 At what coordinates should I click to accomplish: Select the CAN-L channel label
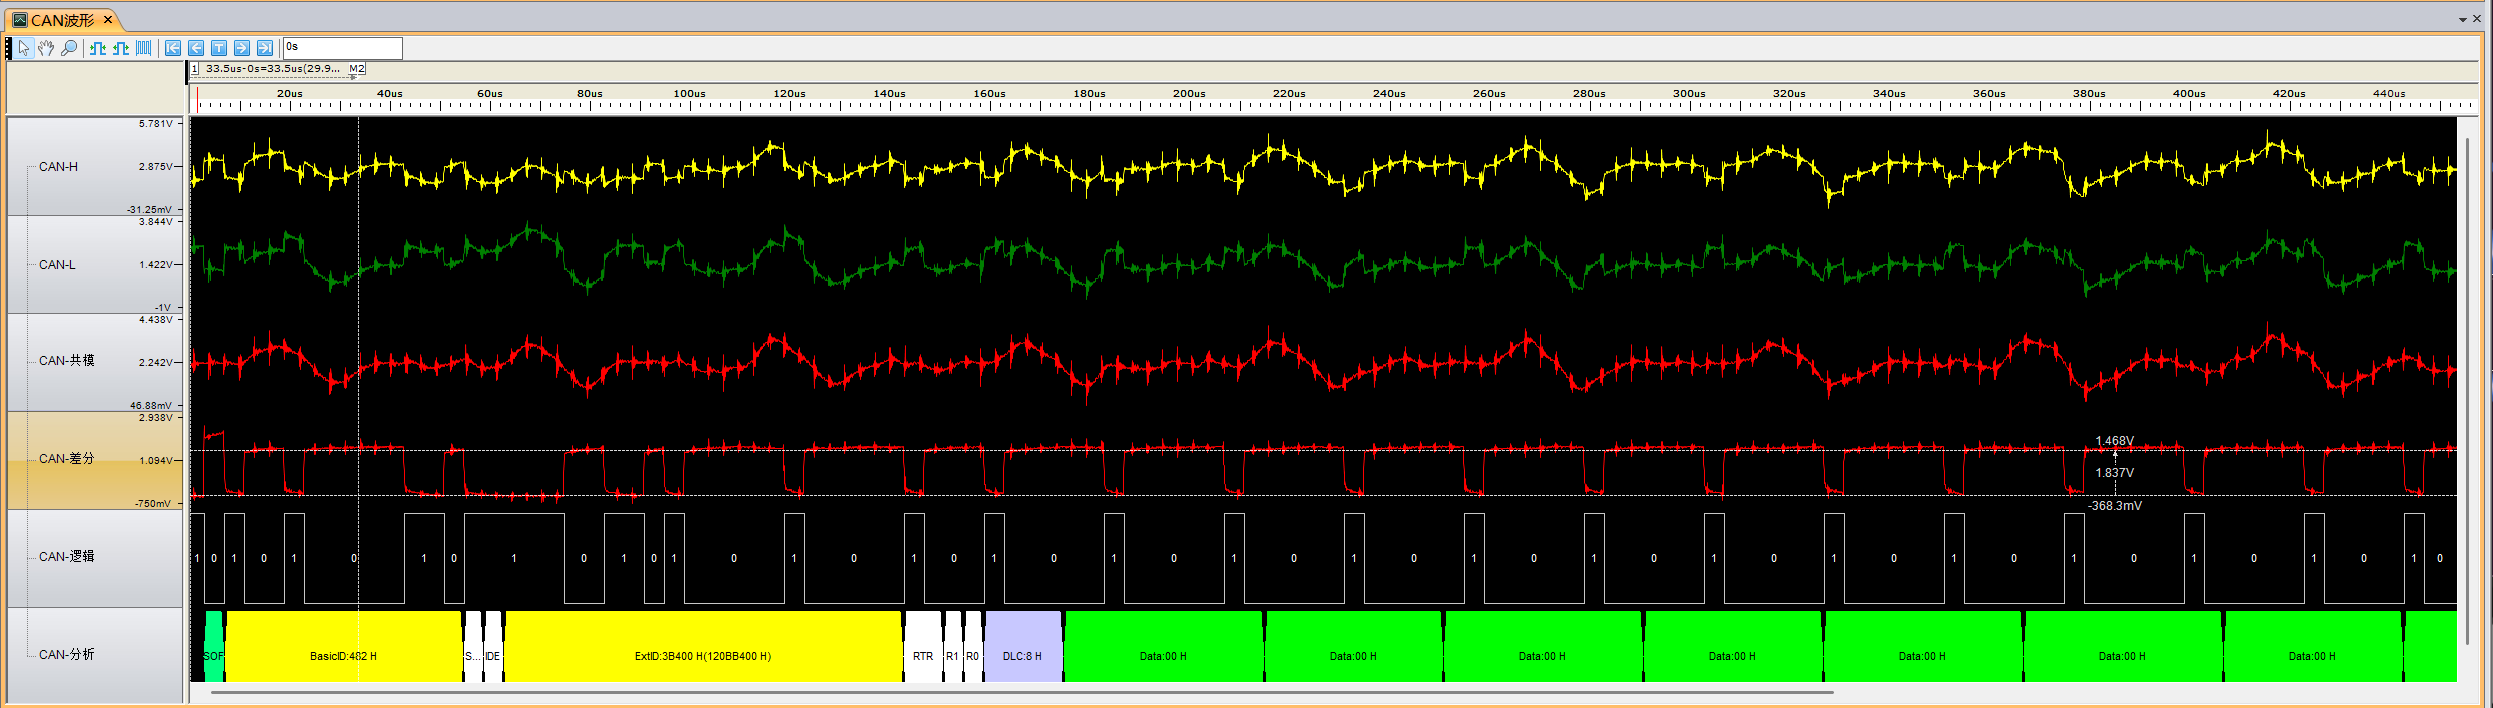pyautogui.click(x=57, y=265)
